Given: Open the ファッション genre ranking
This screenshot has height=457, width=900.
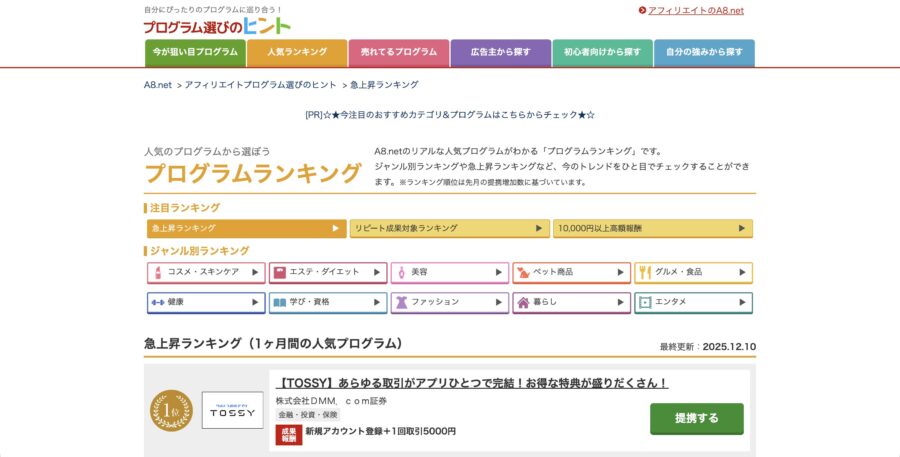Looking at the screenshot, I should [x=450, y=303].
